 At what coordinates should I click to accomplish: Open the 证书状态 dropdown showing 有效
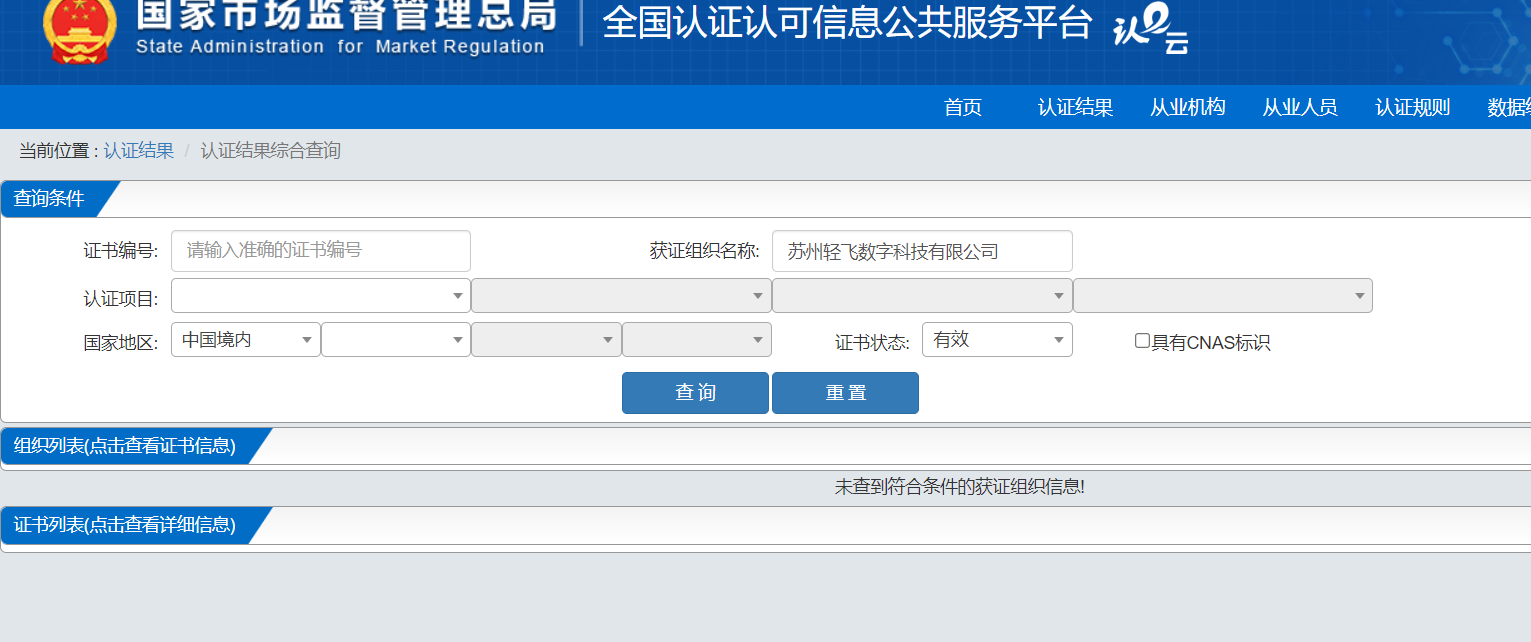coord(997,340)
